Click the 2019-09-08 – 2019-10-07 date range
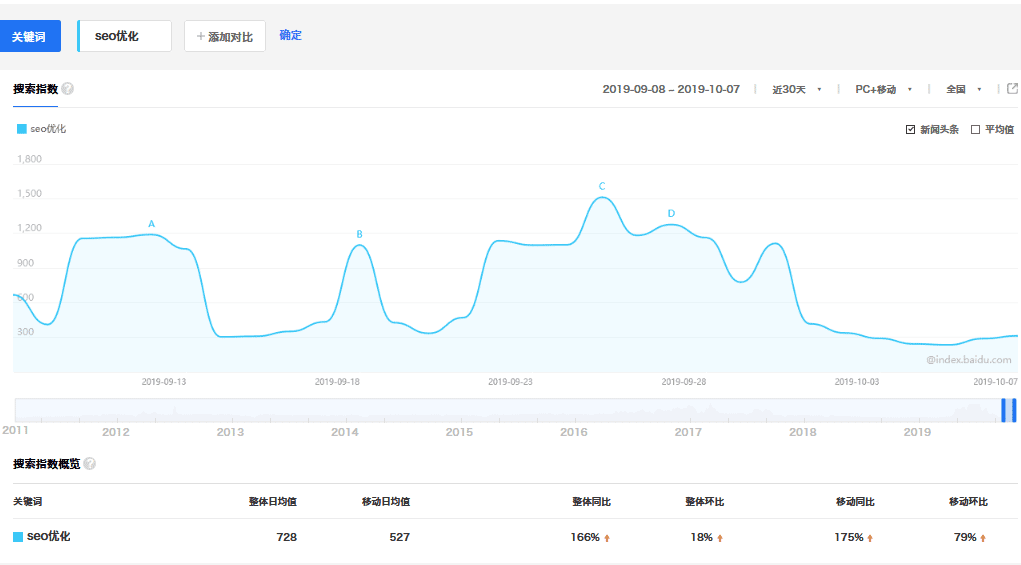The height and width of the screenshot is (565, 1021). click(x=671, y=89)
